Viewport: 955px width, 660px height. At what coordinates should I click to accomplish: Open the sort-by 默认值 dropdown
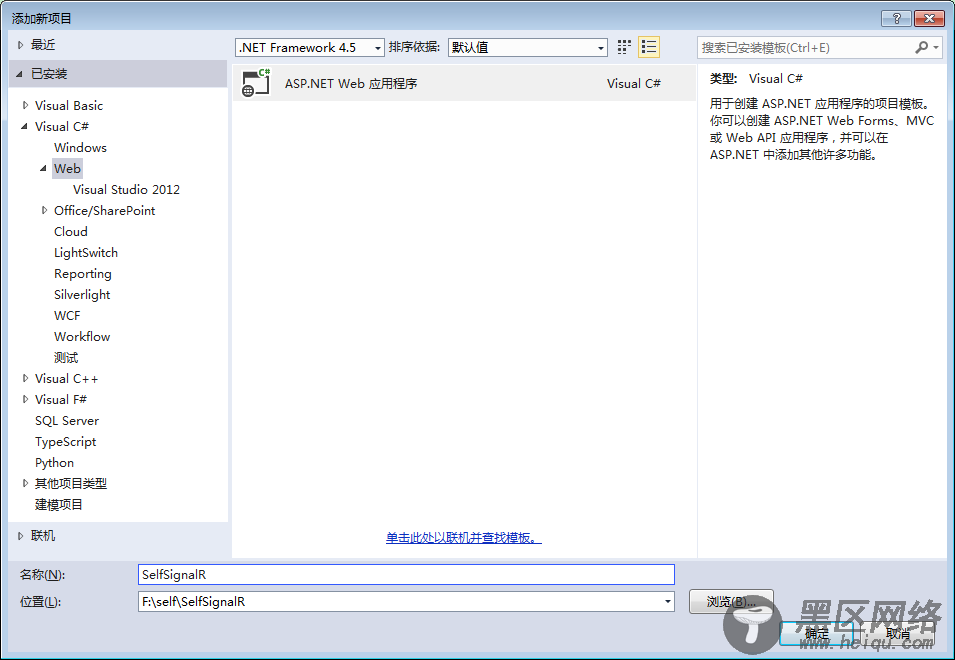click(527, 47)
